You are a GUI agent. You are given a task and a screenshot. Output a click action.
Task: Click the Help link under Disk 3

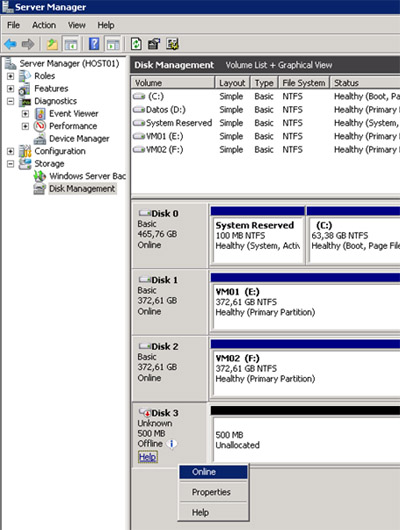pos(148,457)
